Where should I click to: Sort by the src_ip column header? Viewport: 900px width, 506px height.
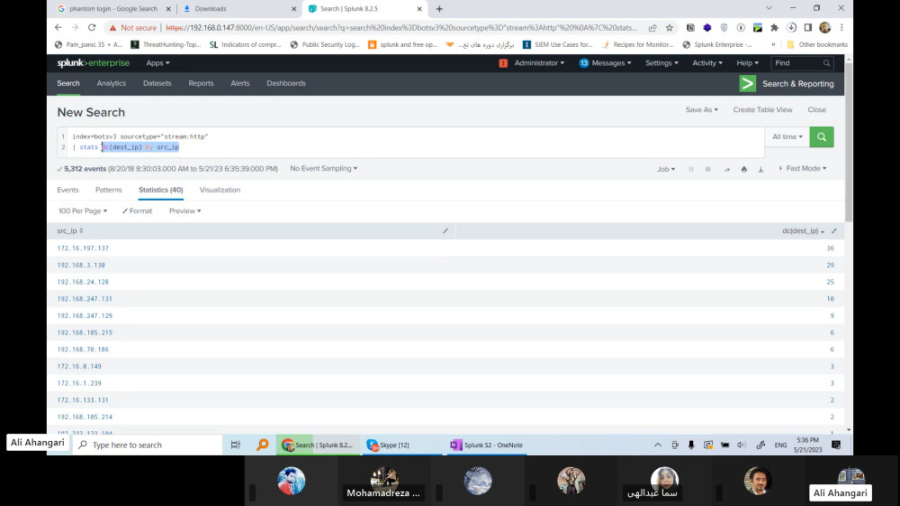70,231
